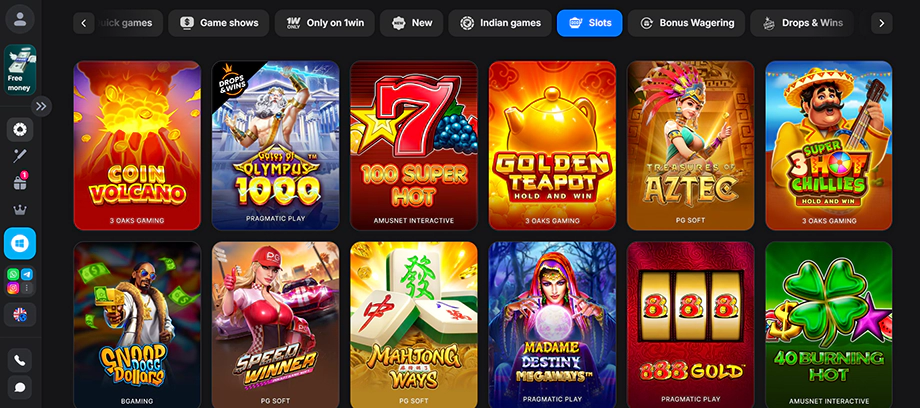Select the Only on 1win category
Screen dimensions: 920x408
click(x=324, y=23)
